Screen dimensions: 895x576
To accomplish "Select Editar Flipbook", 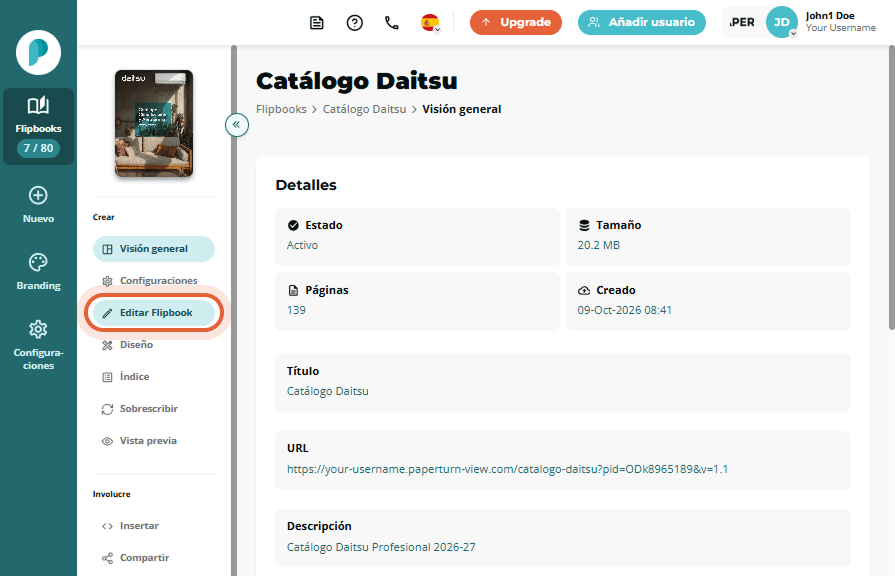I will tap(154, 313).
